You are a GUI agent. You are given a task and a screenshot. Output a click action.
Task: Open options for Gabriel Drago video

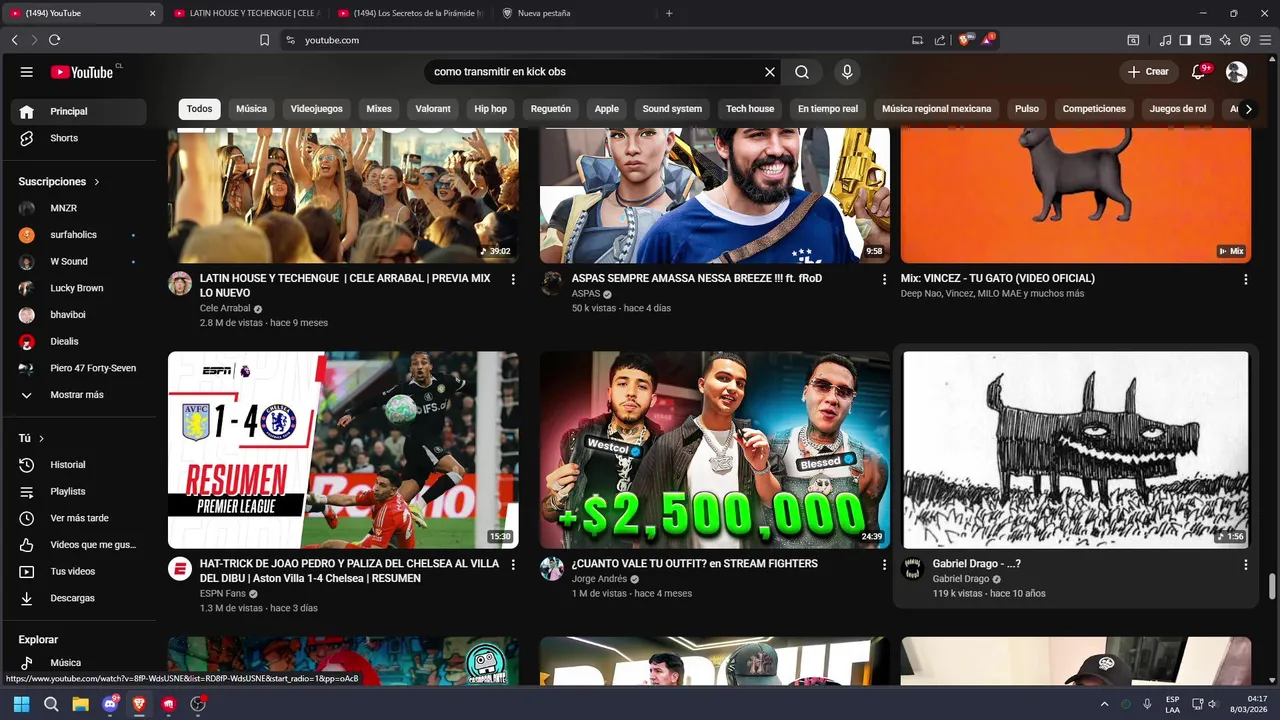[x=1245, y=565]
